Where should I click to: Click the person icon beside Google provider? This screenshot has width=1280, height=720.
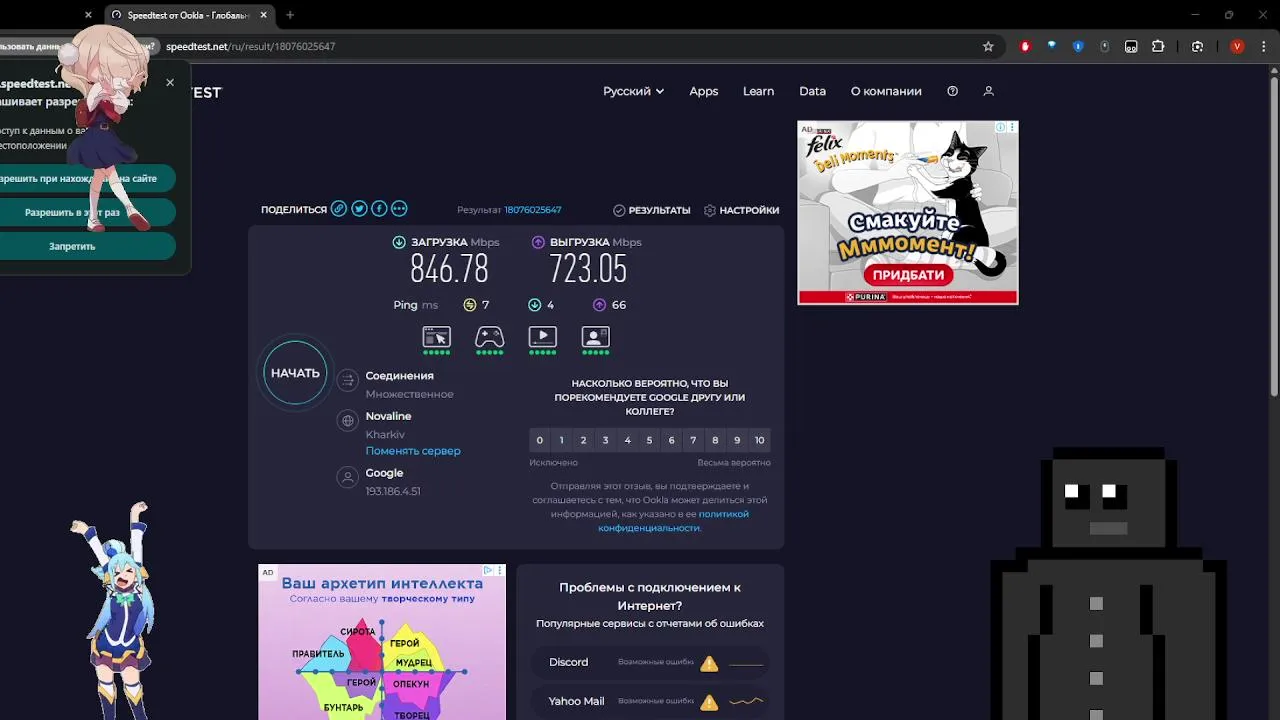(348, 478)
